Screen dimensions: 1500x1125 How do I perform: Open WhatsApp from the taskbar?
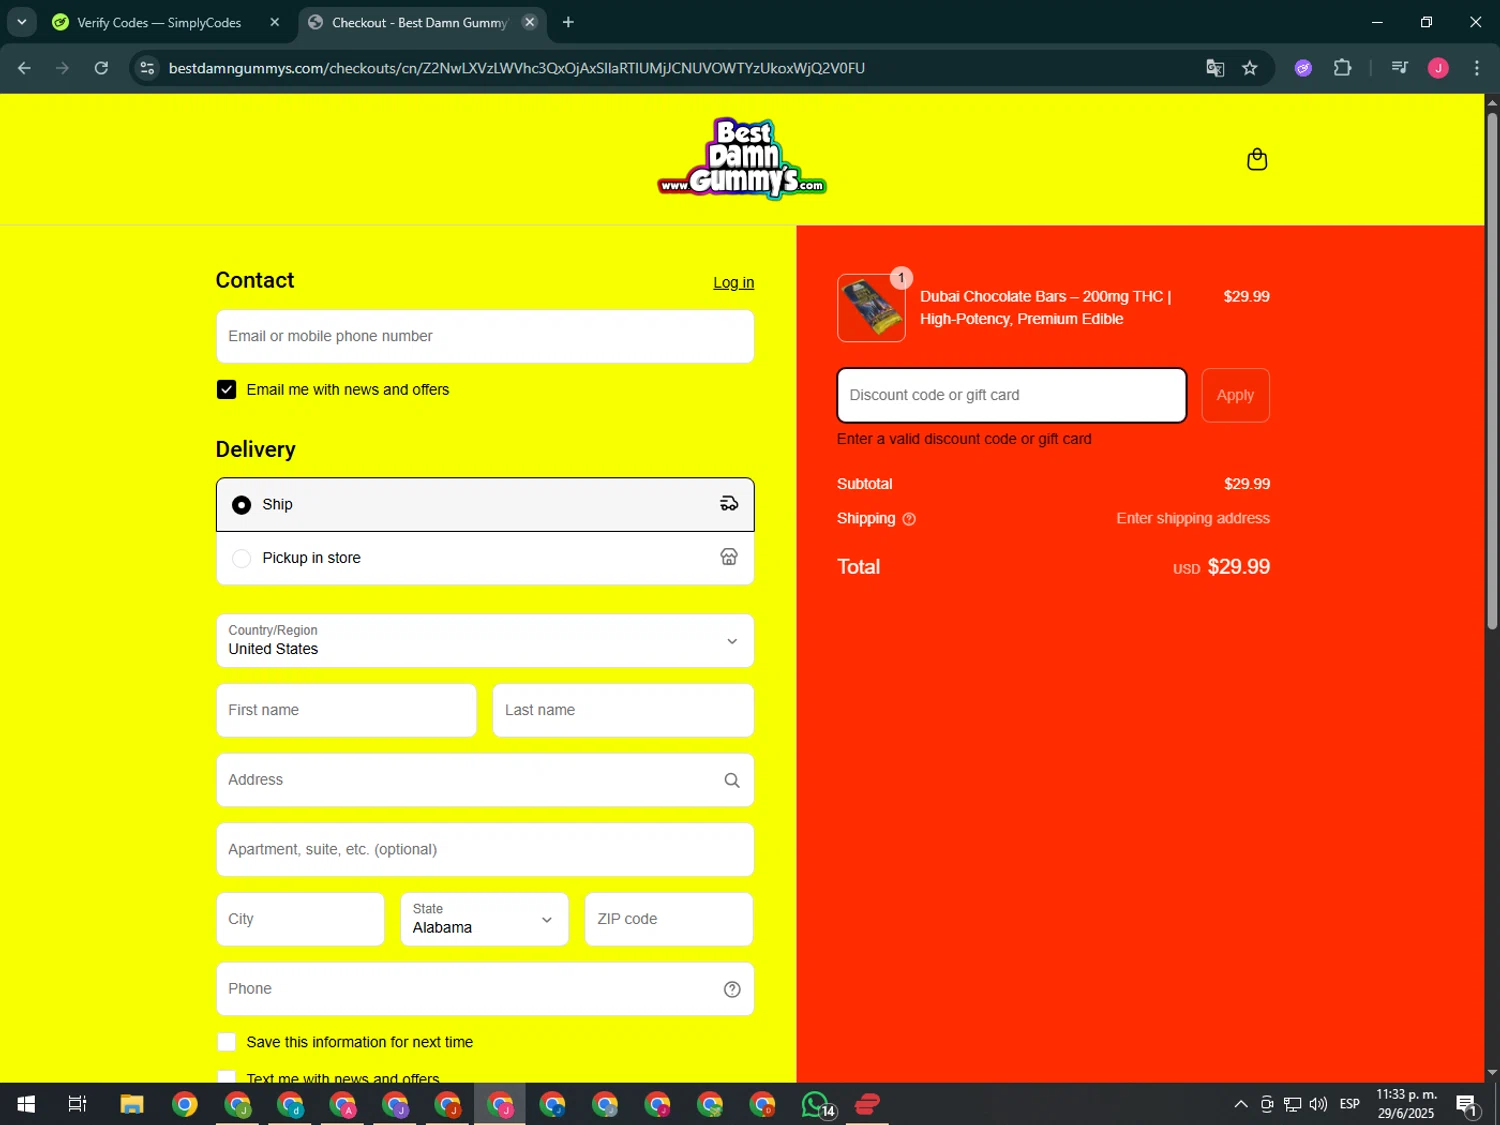click(817, 1104)
